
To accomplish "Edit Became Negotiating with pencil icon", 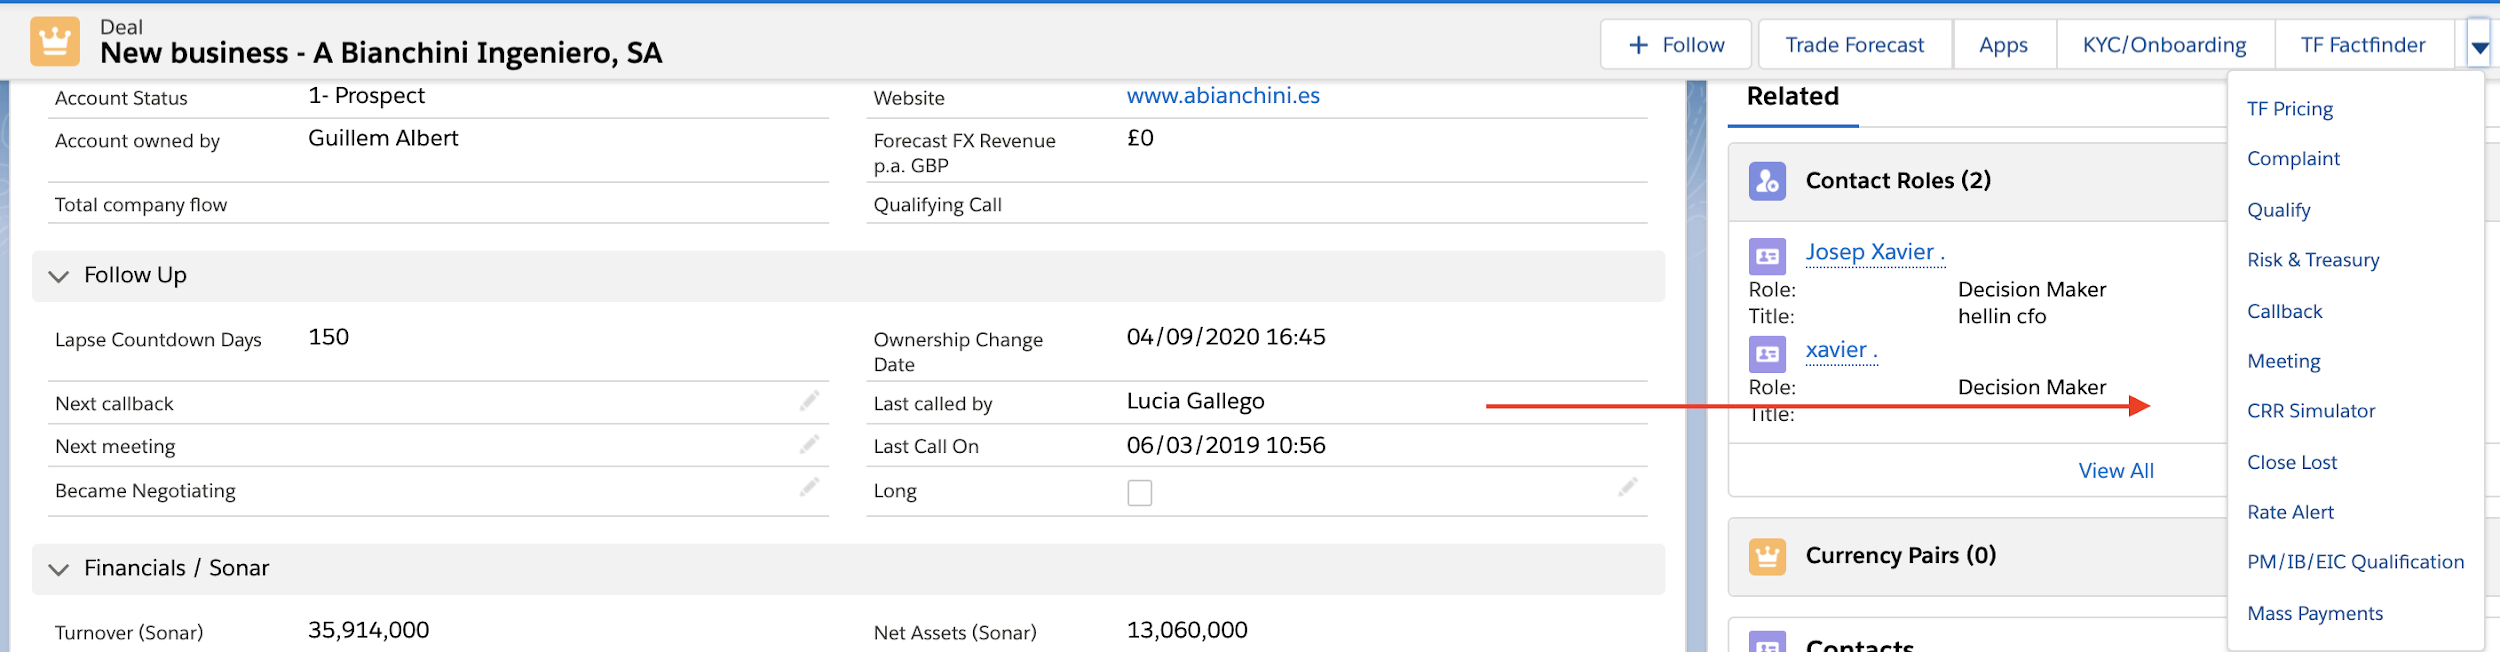I will coord(809,487).
